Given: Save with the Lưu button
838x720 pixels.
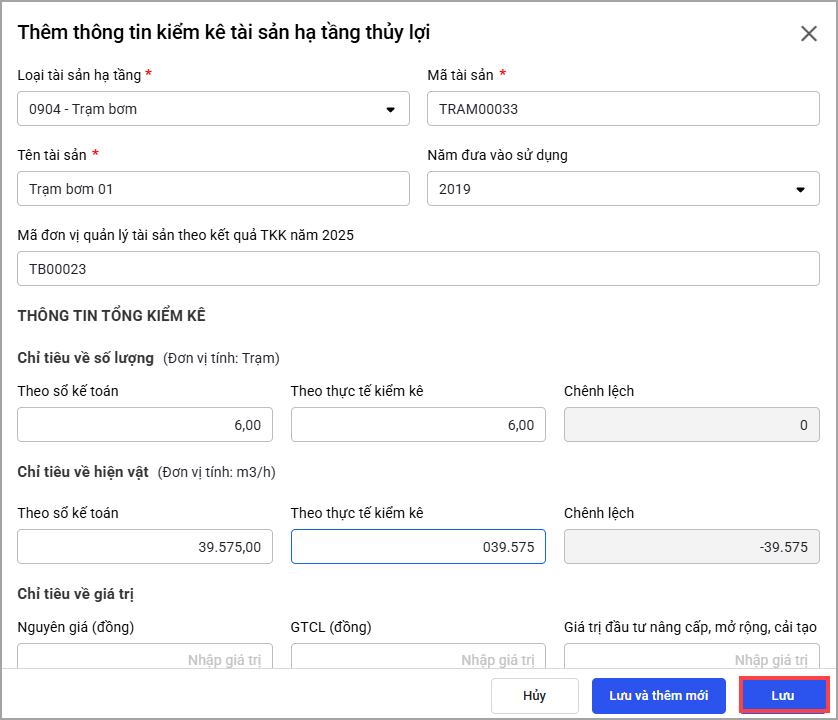Looking at the screenshot, I should tap(784, 695).
